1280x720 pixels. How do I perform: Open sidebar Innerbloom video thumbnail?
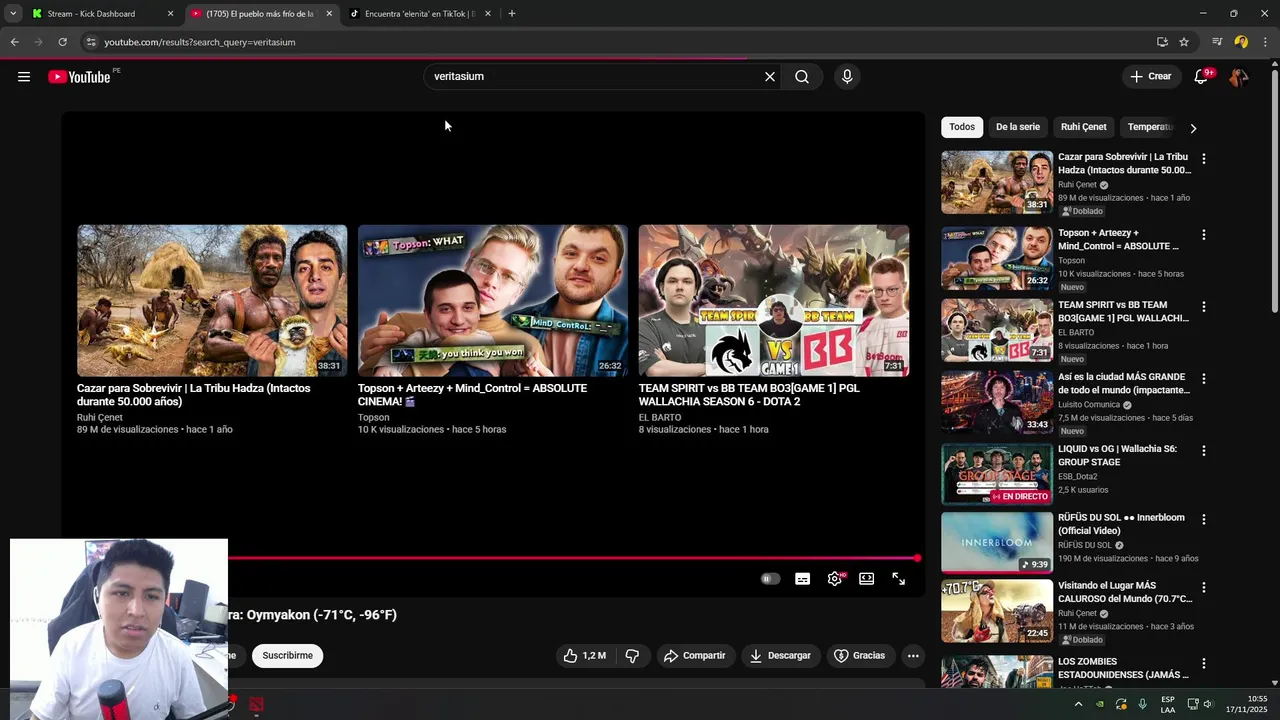point(997,542)
